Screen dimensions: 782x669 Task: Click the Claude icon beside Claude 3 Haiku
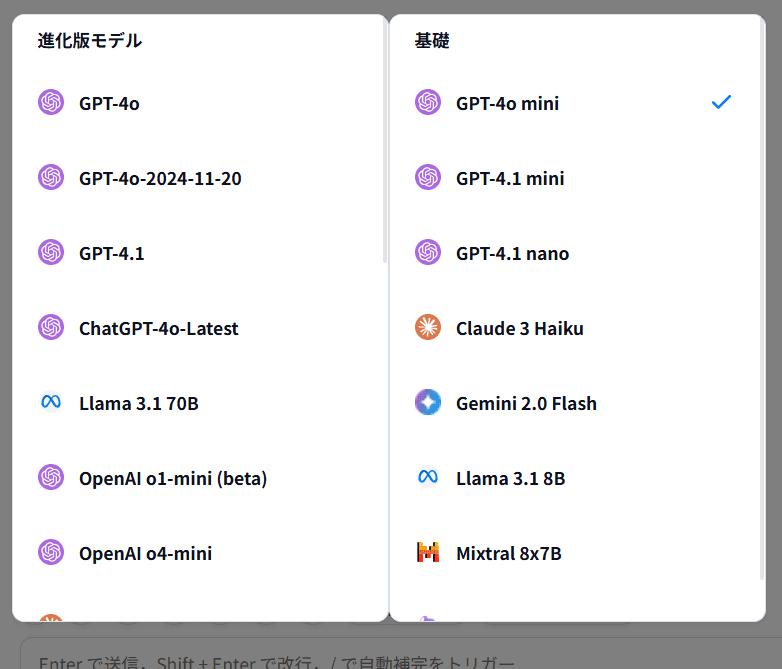(428, 327)
